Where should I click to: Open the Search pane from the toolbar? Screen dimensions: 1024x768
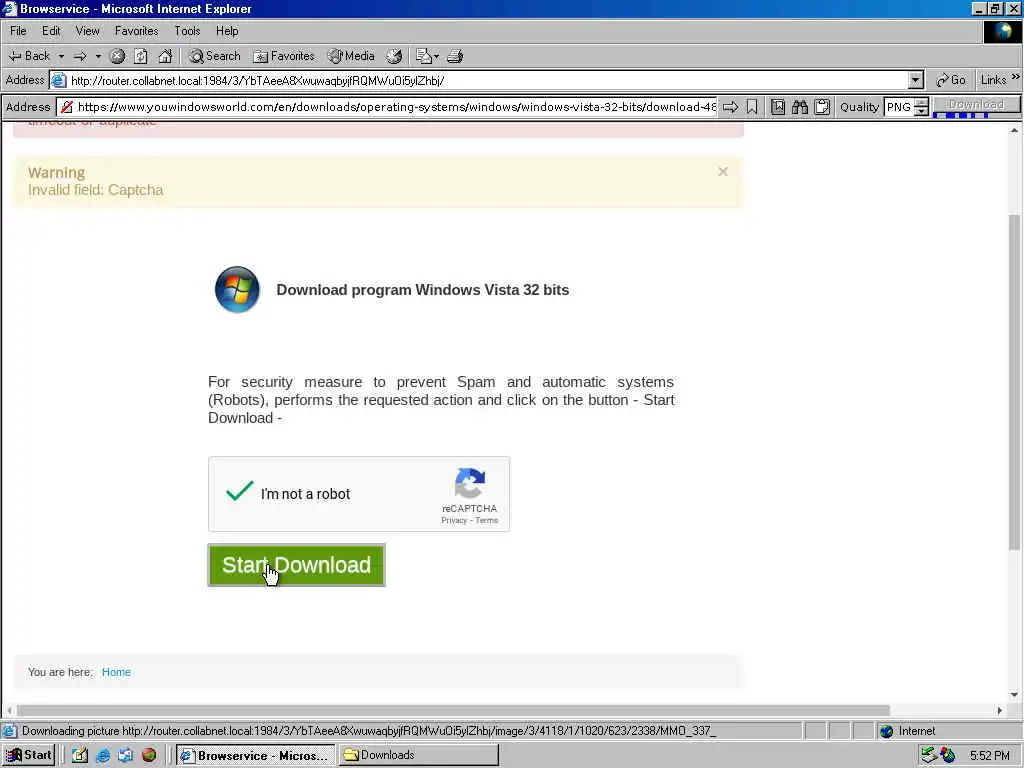tap(215, 56)
